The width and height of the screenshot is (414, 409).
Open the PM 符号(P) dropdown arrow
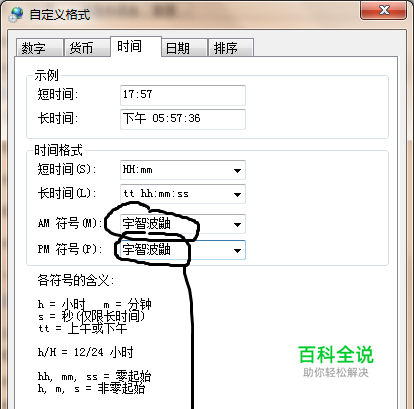coord(237,250)
